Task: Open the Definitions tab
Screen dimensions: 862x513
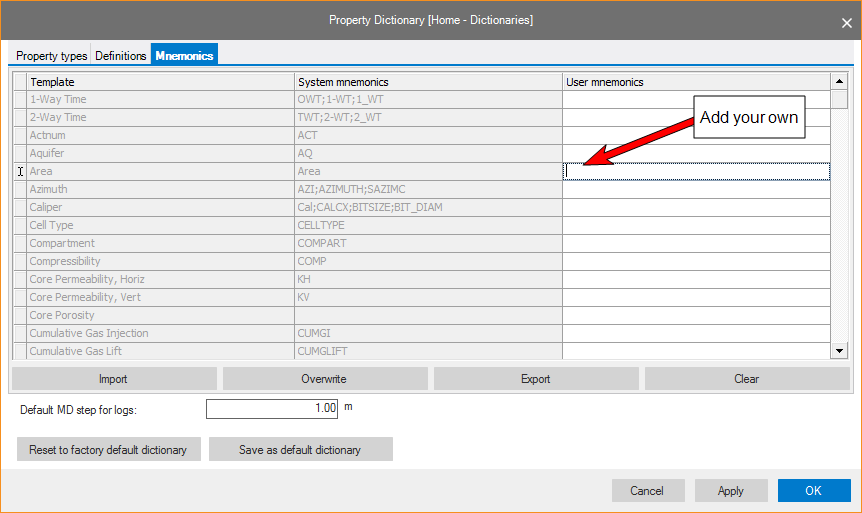Action: [121, 56]
